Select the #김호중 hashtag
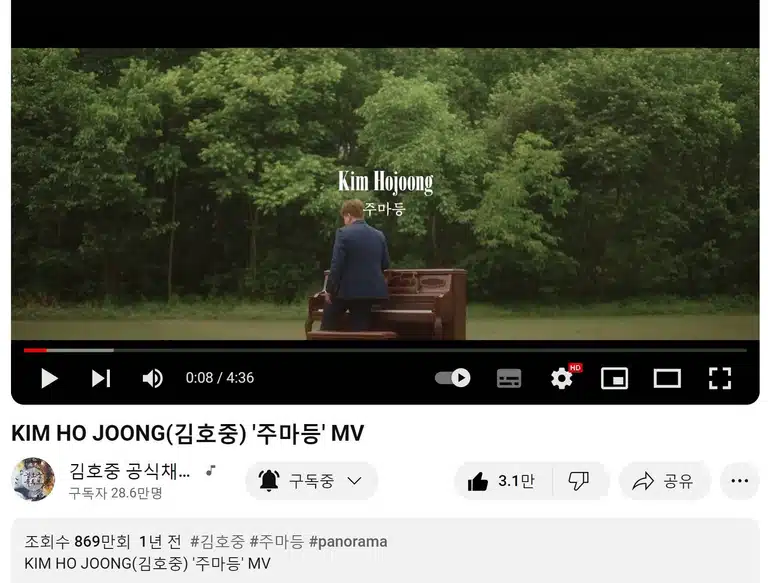Image resolution: width=768 pixels, height=583 pixels. click(x=217, y=541)
